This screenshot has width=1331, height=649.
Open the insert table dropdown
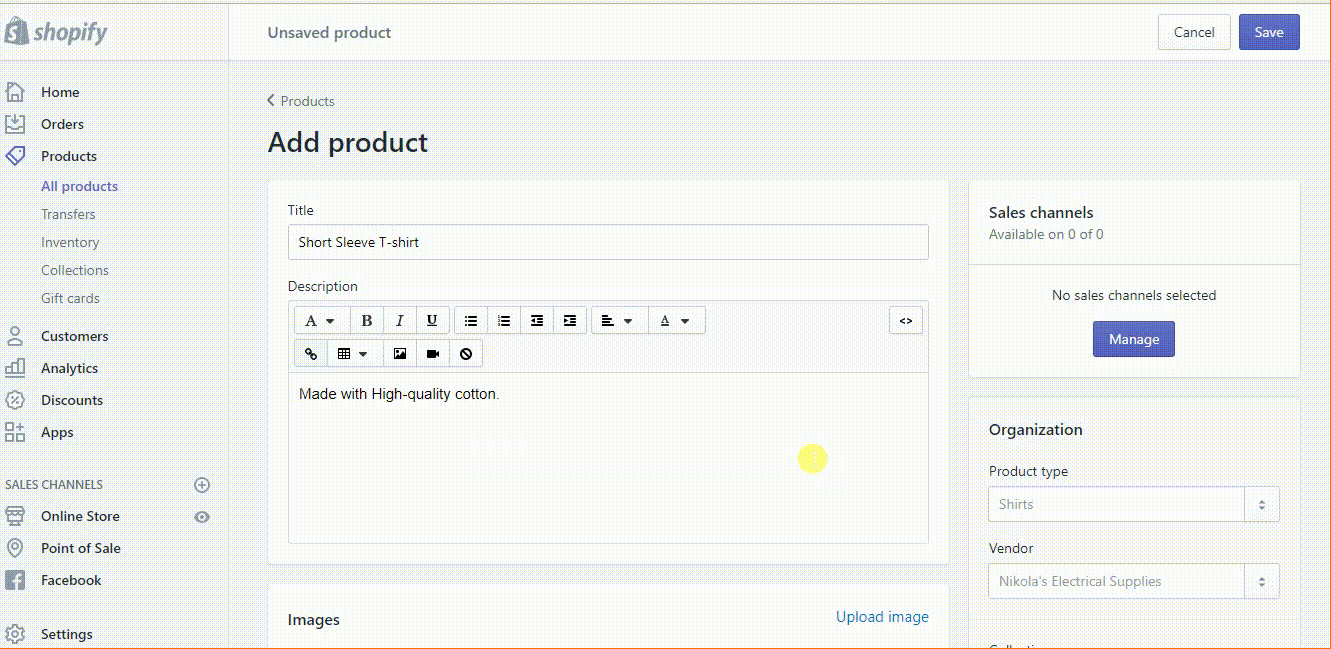[x=355, y=354]
